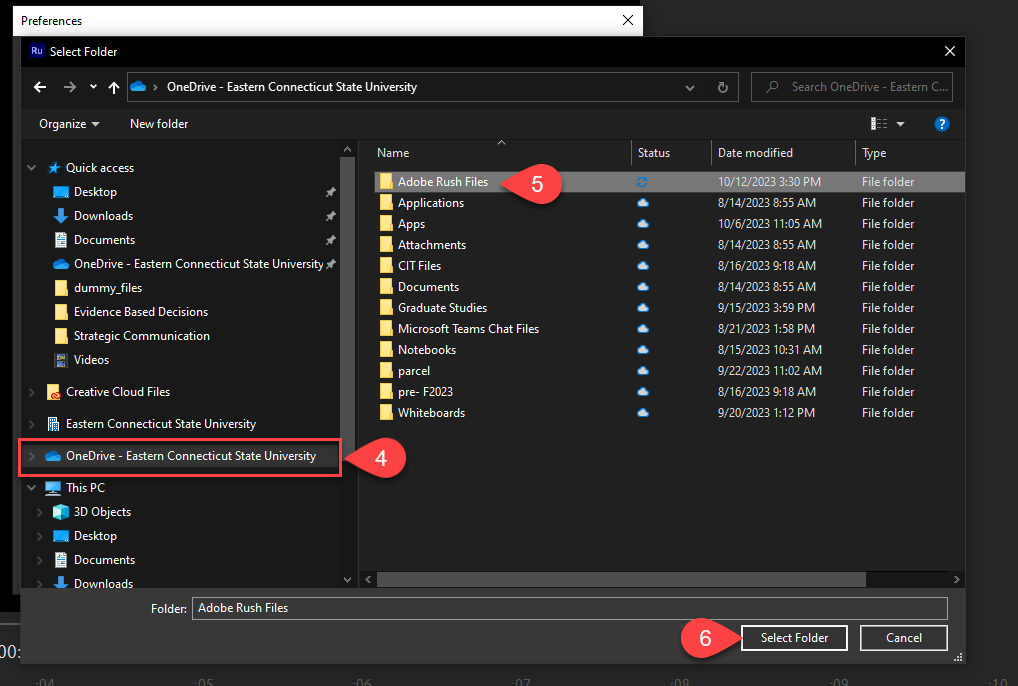
Task: Open the view options dropdown arrow
Action: (x=900, y=124)
